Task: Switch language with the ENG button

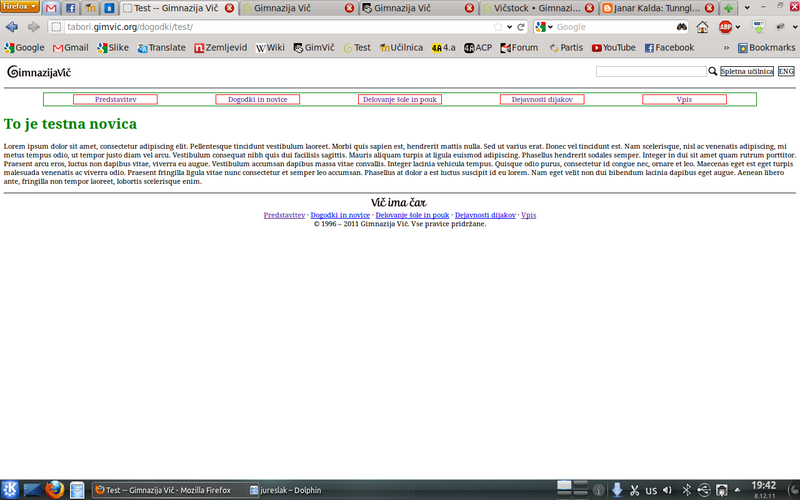Action: click(x=786, y=72)
